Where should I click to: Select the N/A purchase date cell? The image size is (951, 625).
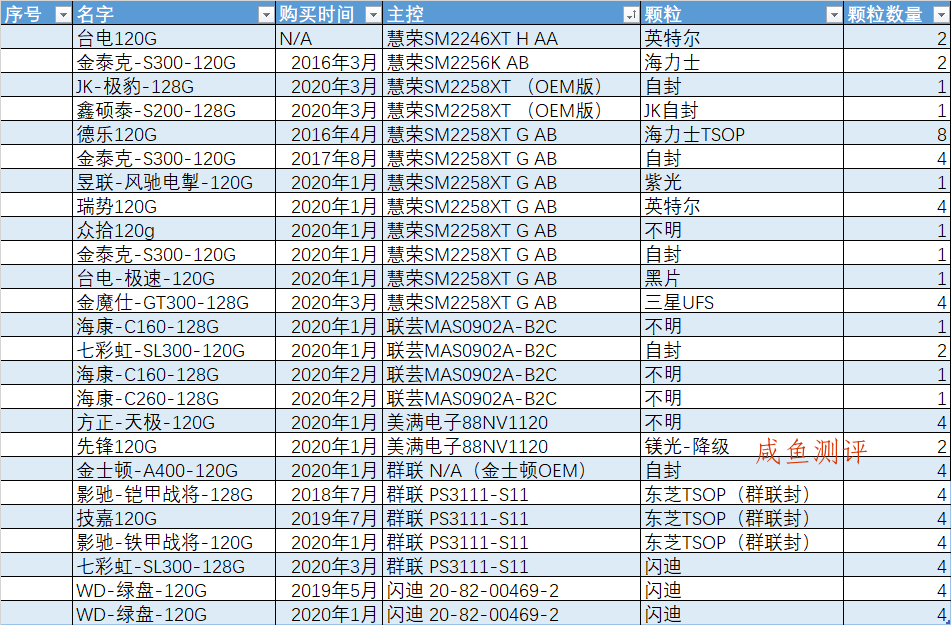point(329,38)
